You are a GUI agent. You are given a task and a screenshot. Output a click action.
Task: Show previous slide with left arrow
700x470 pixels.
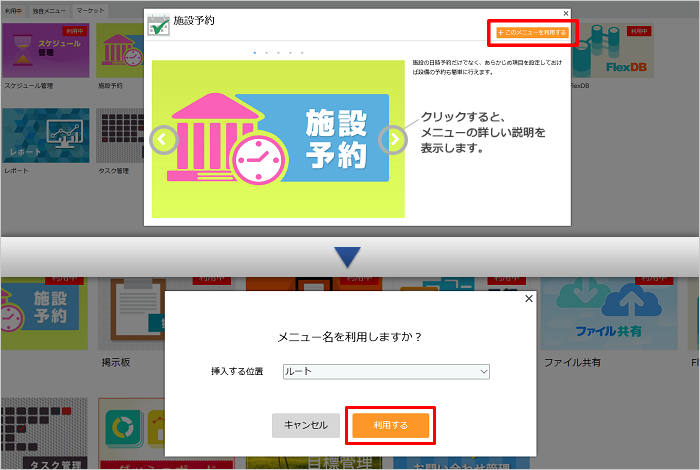pyautogui.click(x=163, y=140)
